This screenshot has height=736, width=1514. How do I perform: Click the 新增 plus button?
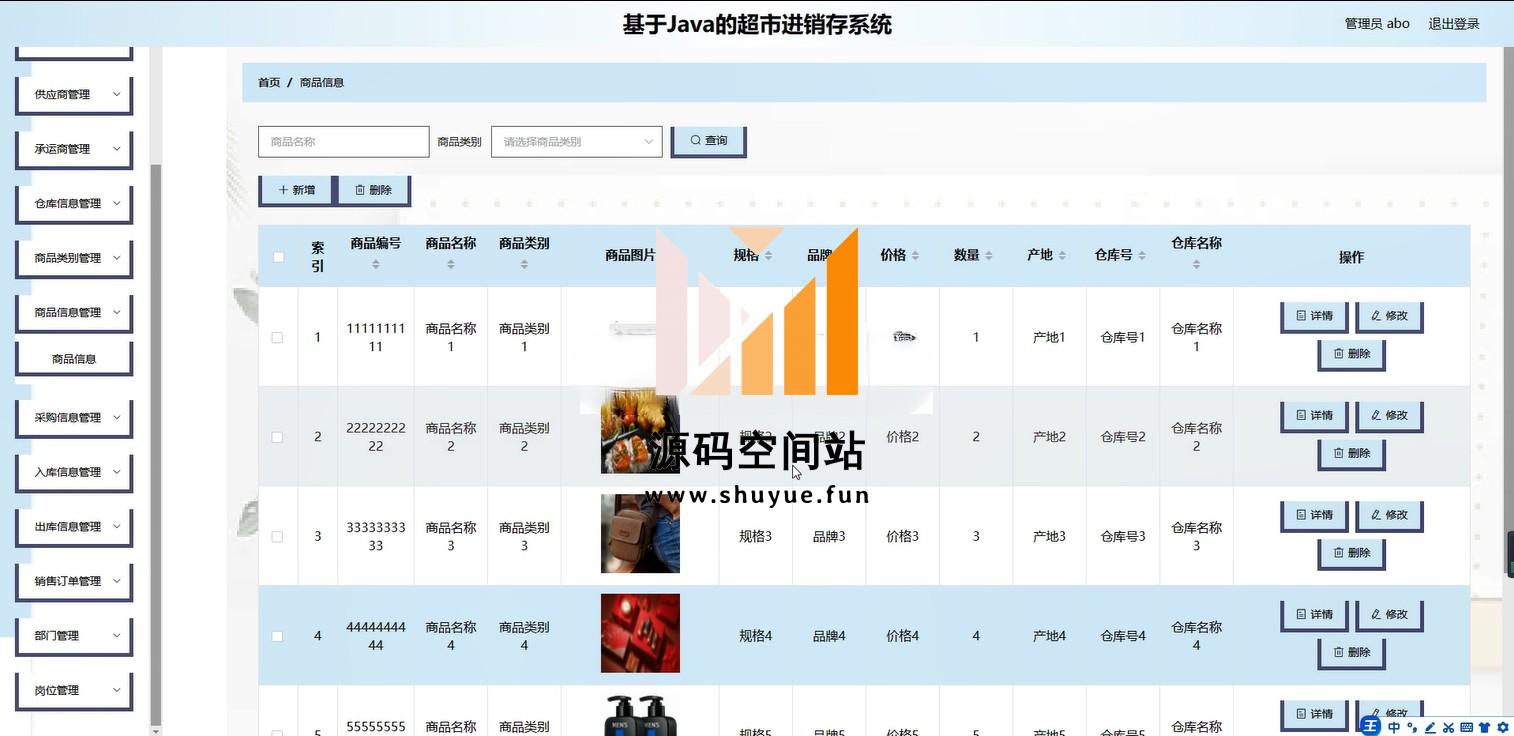click(x=297, y=190)
